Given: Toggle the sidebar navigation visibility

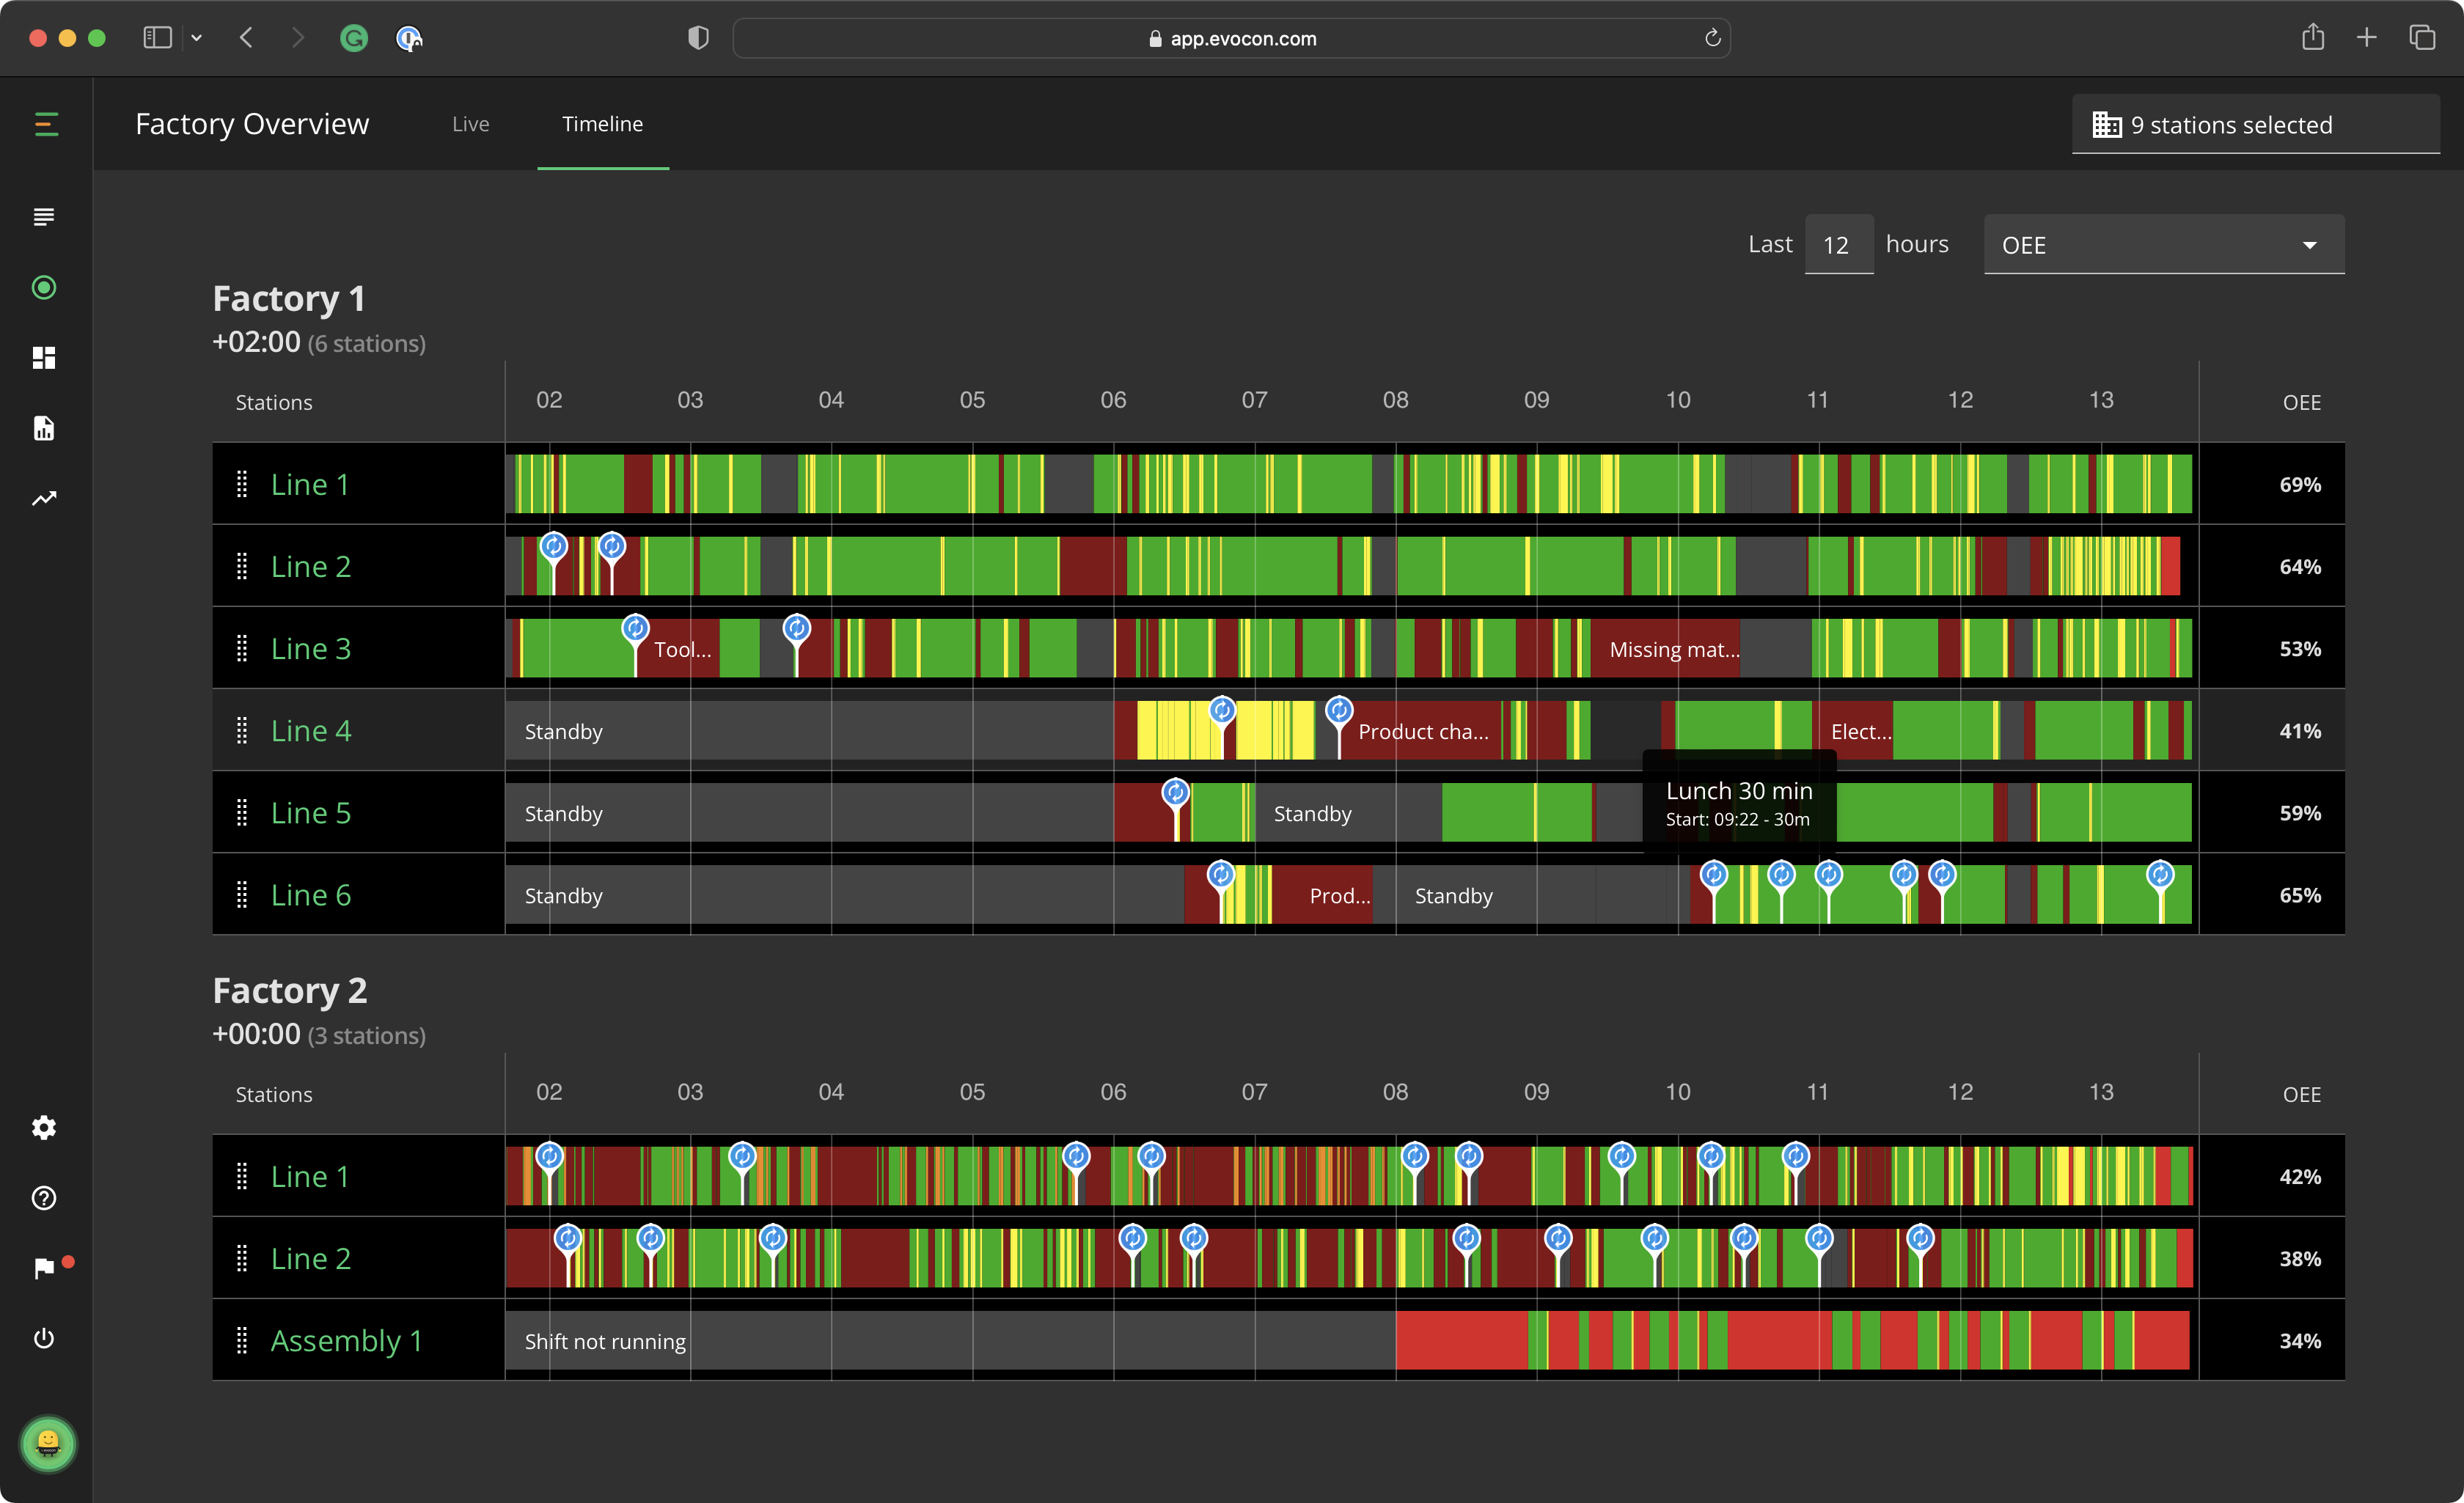Looking at the screenshot, I should point(48,125).
